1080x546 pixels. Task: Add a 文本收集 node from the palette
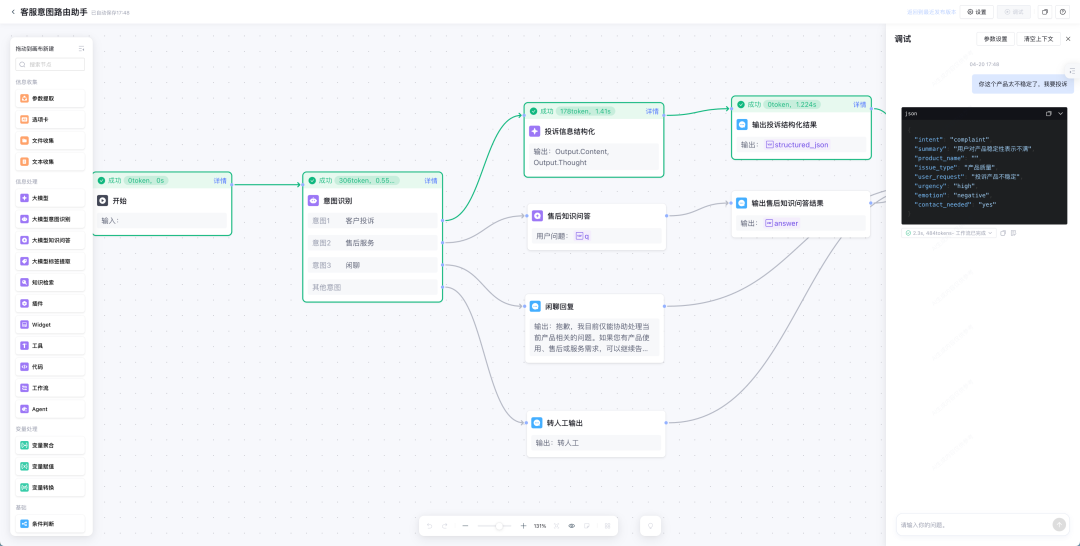click(x=50, y=162)
